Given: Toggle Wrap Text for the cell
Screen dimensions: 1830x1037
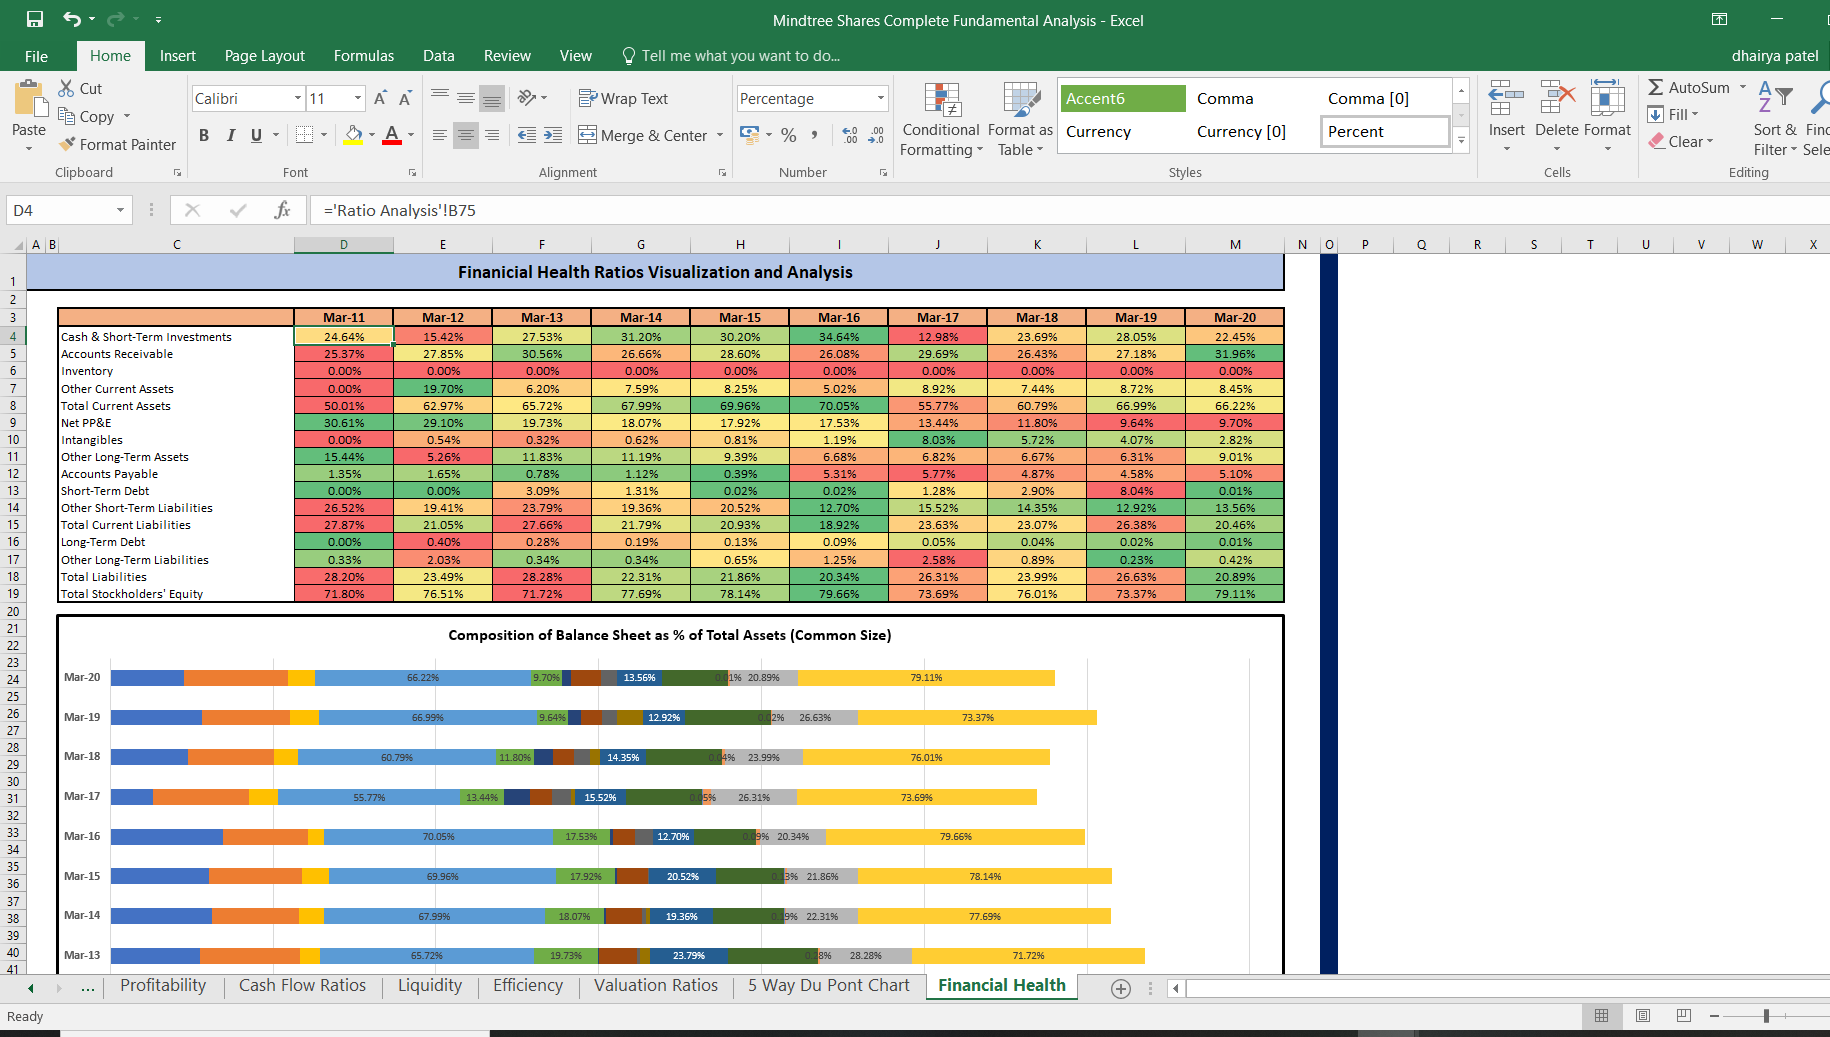Looking at the screenshot, I should [x=623, y=98].
